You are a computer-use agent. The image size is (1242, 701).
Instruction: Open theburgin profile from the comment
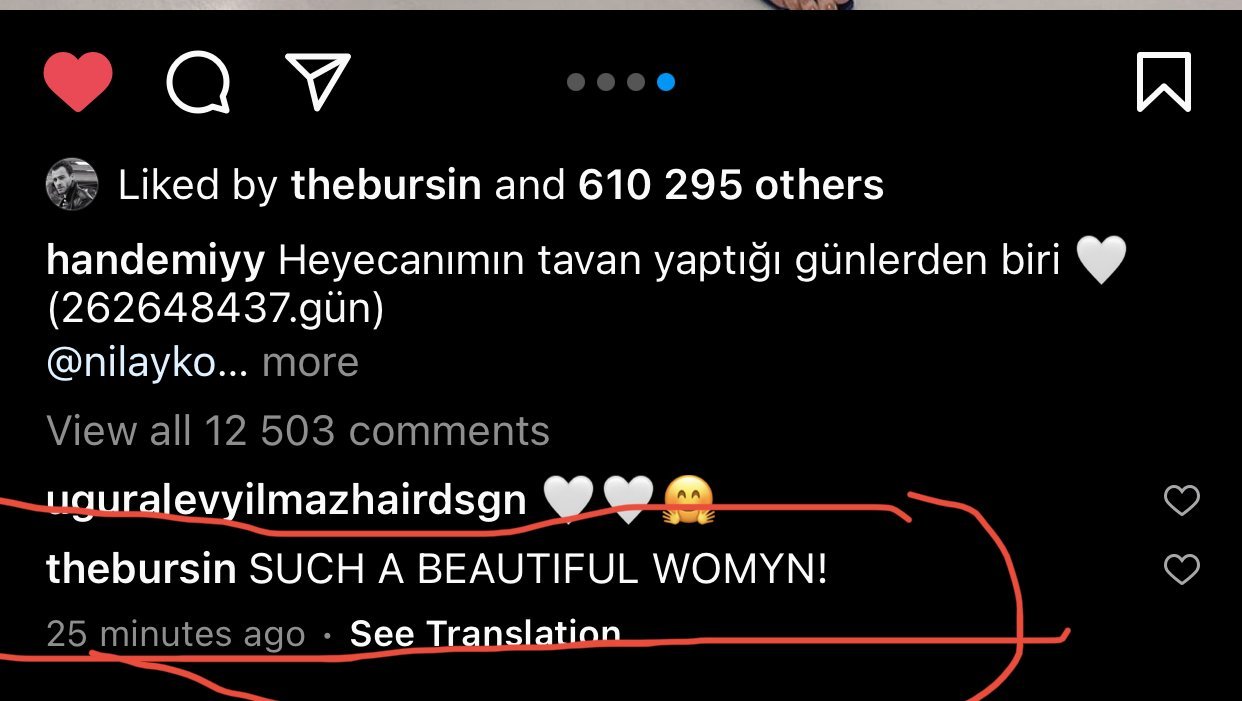[x=141, y=570]
